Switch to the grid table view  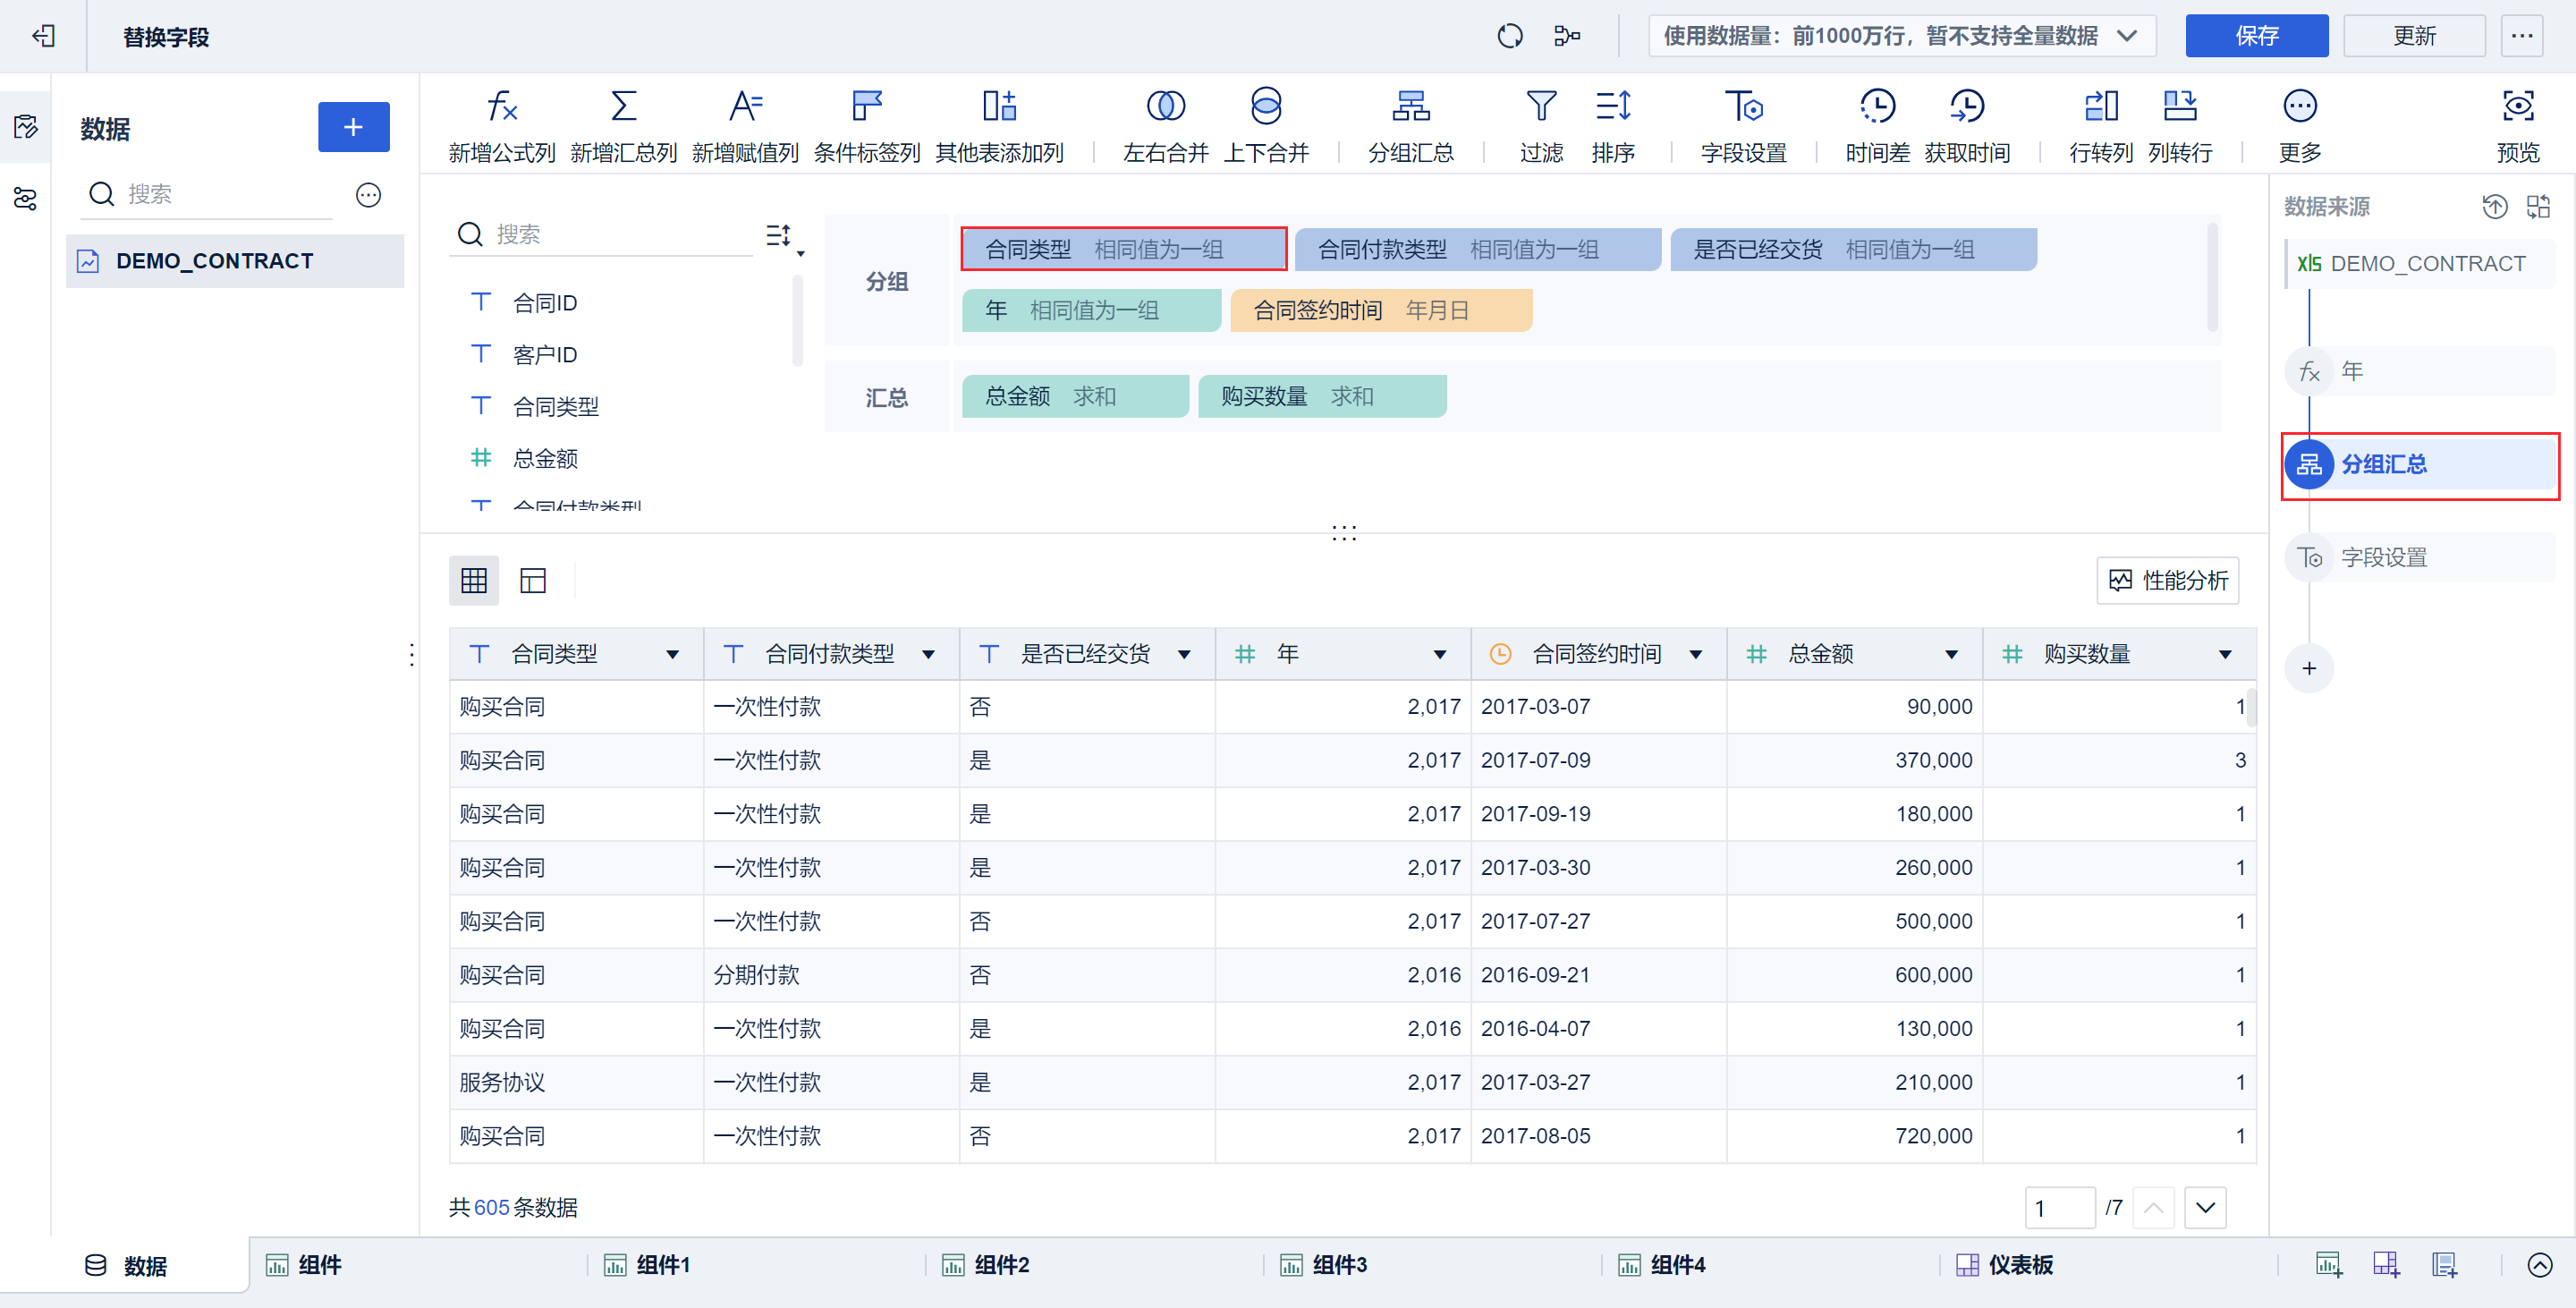pyautogui.click(x=473, y=580)
